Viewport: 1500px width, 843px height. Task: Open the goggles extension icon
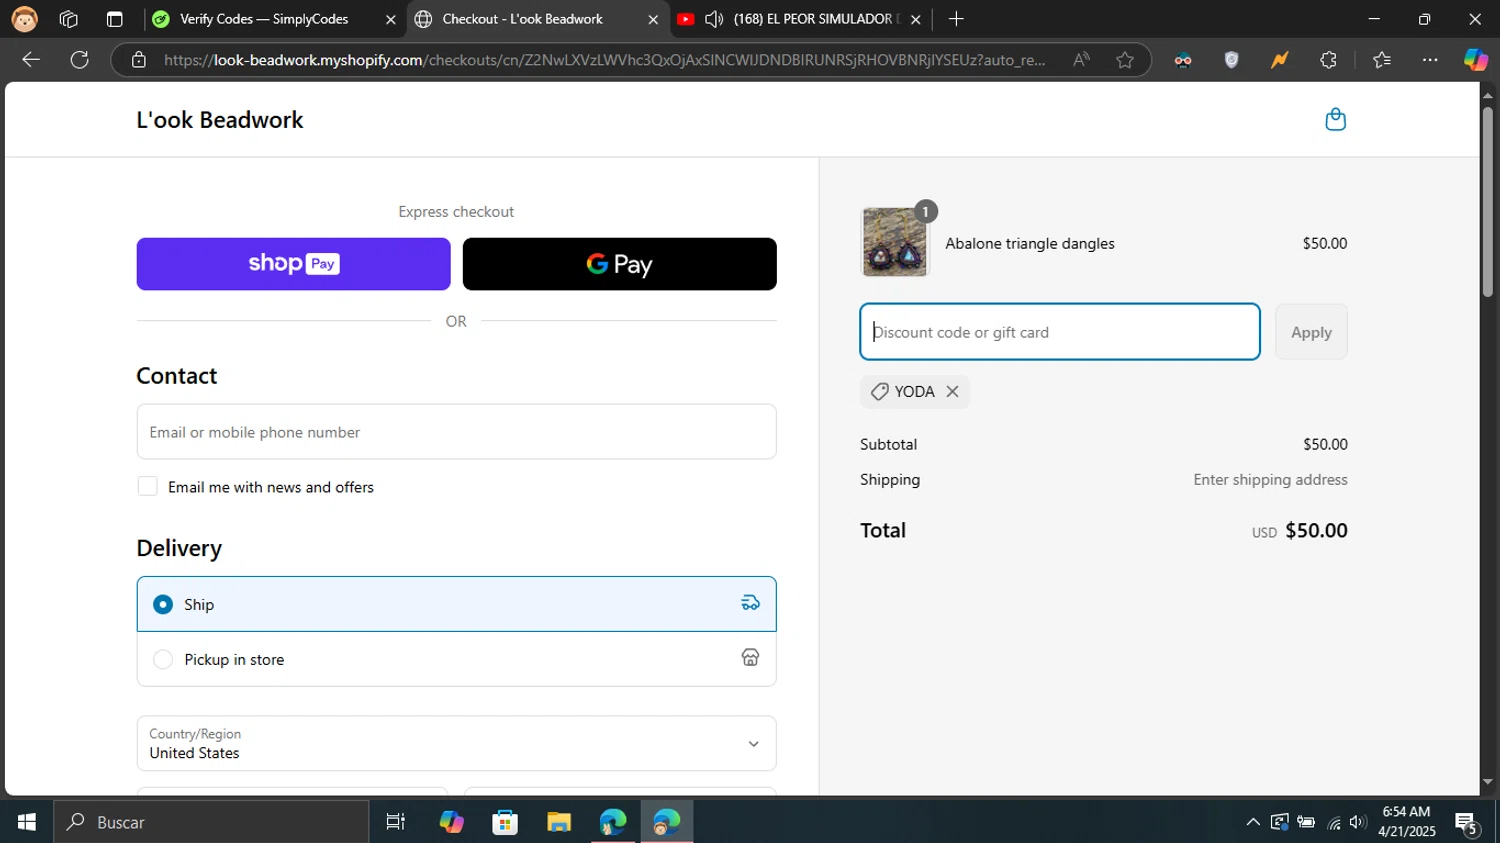tap(1183, 60)
